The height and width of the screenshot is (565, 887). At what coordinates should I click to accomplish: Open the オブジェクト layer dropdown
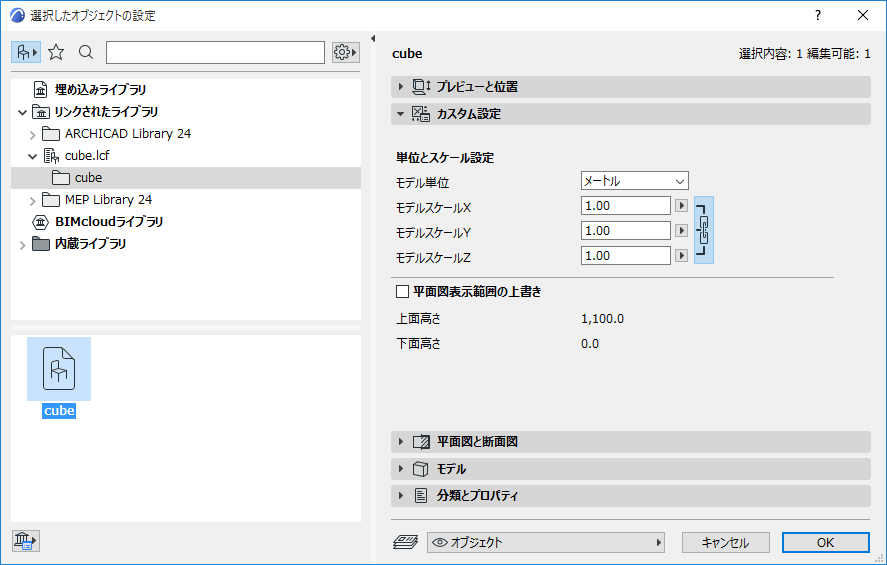click(546, 542)
